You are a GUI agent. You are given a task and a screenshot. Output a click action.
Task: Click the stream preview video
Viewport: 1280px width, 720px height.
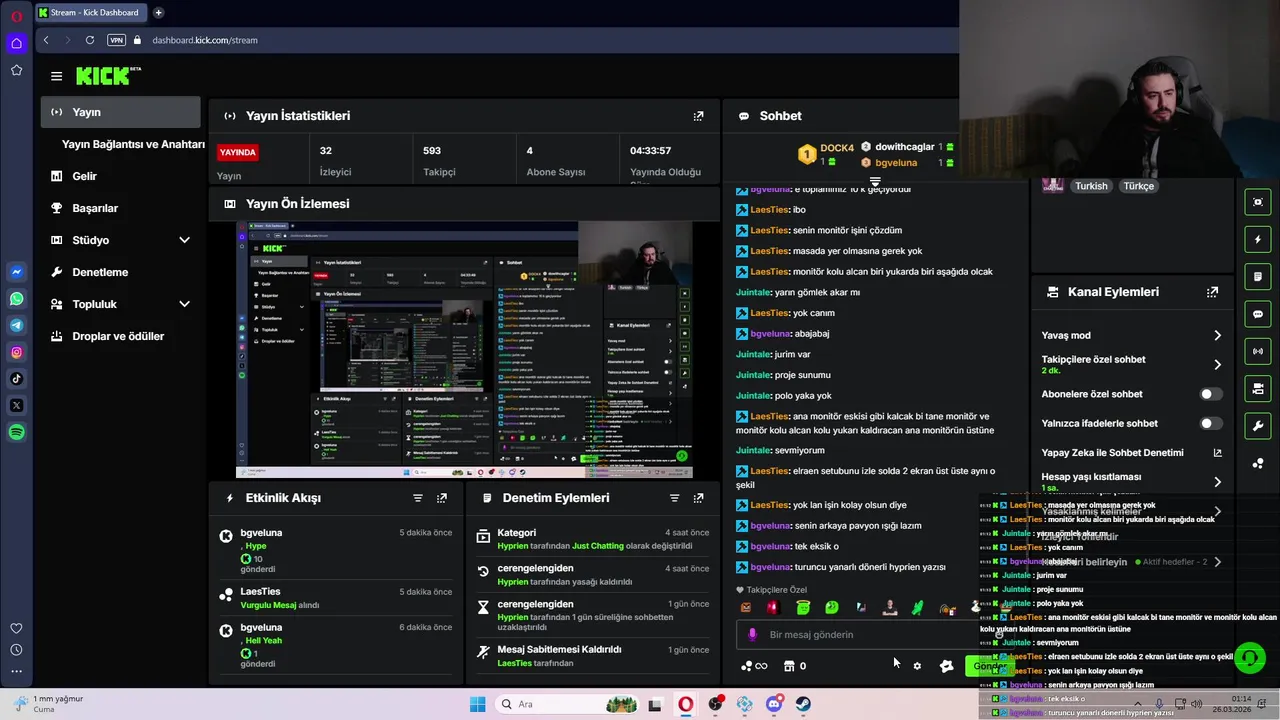(x=464, y=350)
